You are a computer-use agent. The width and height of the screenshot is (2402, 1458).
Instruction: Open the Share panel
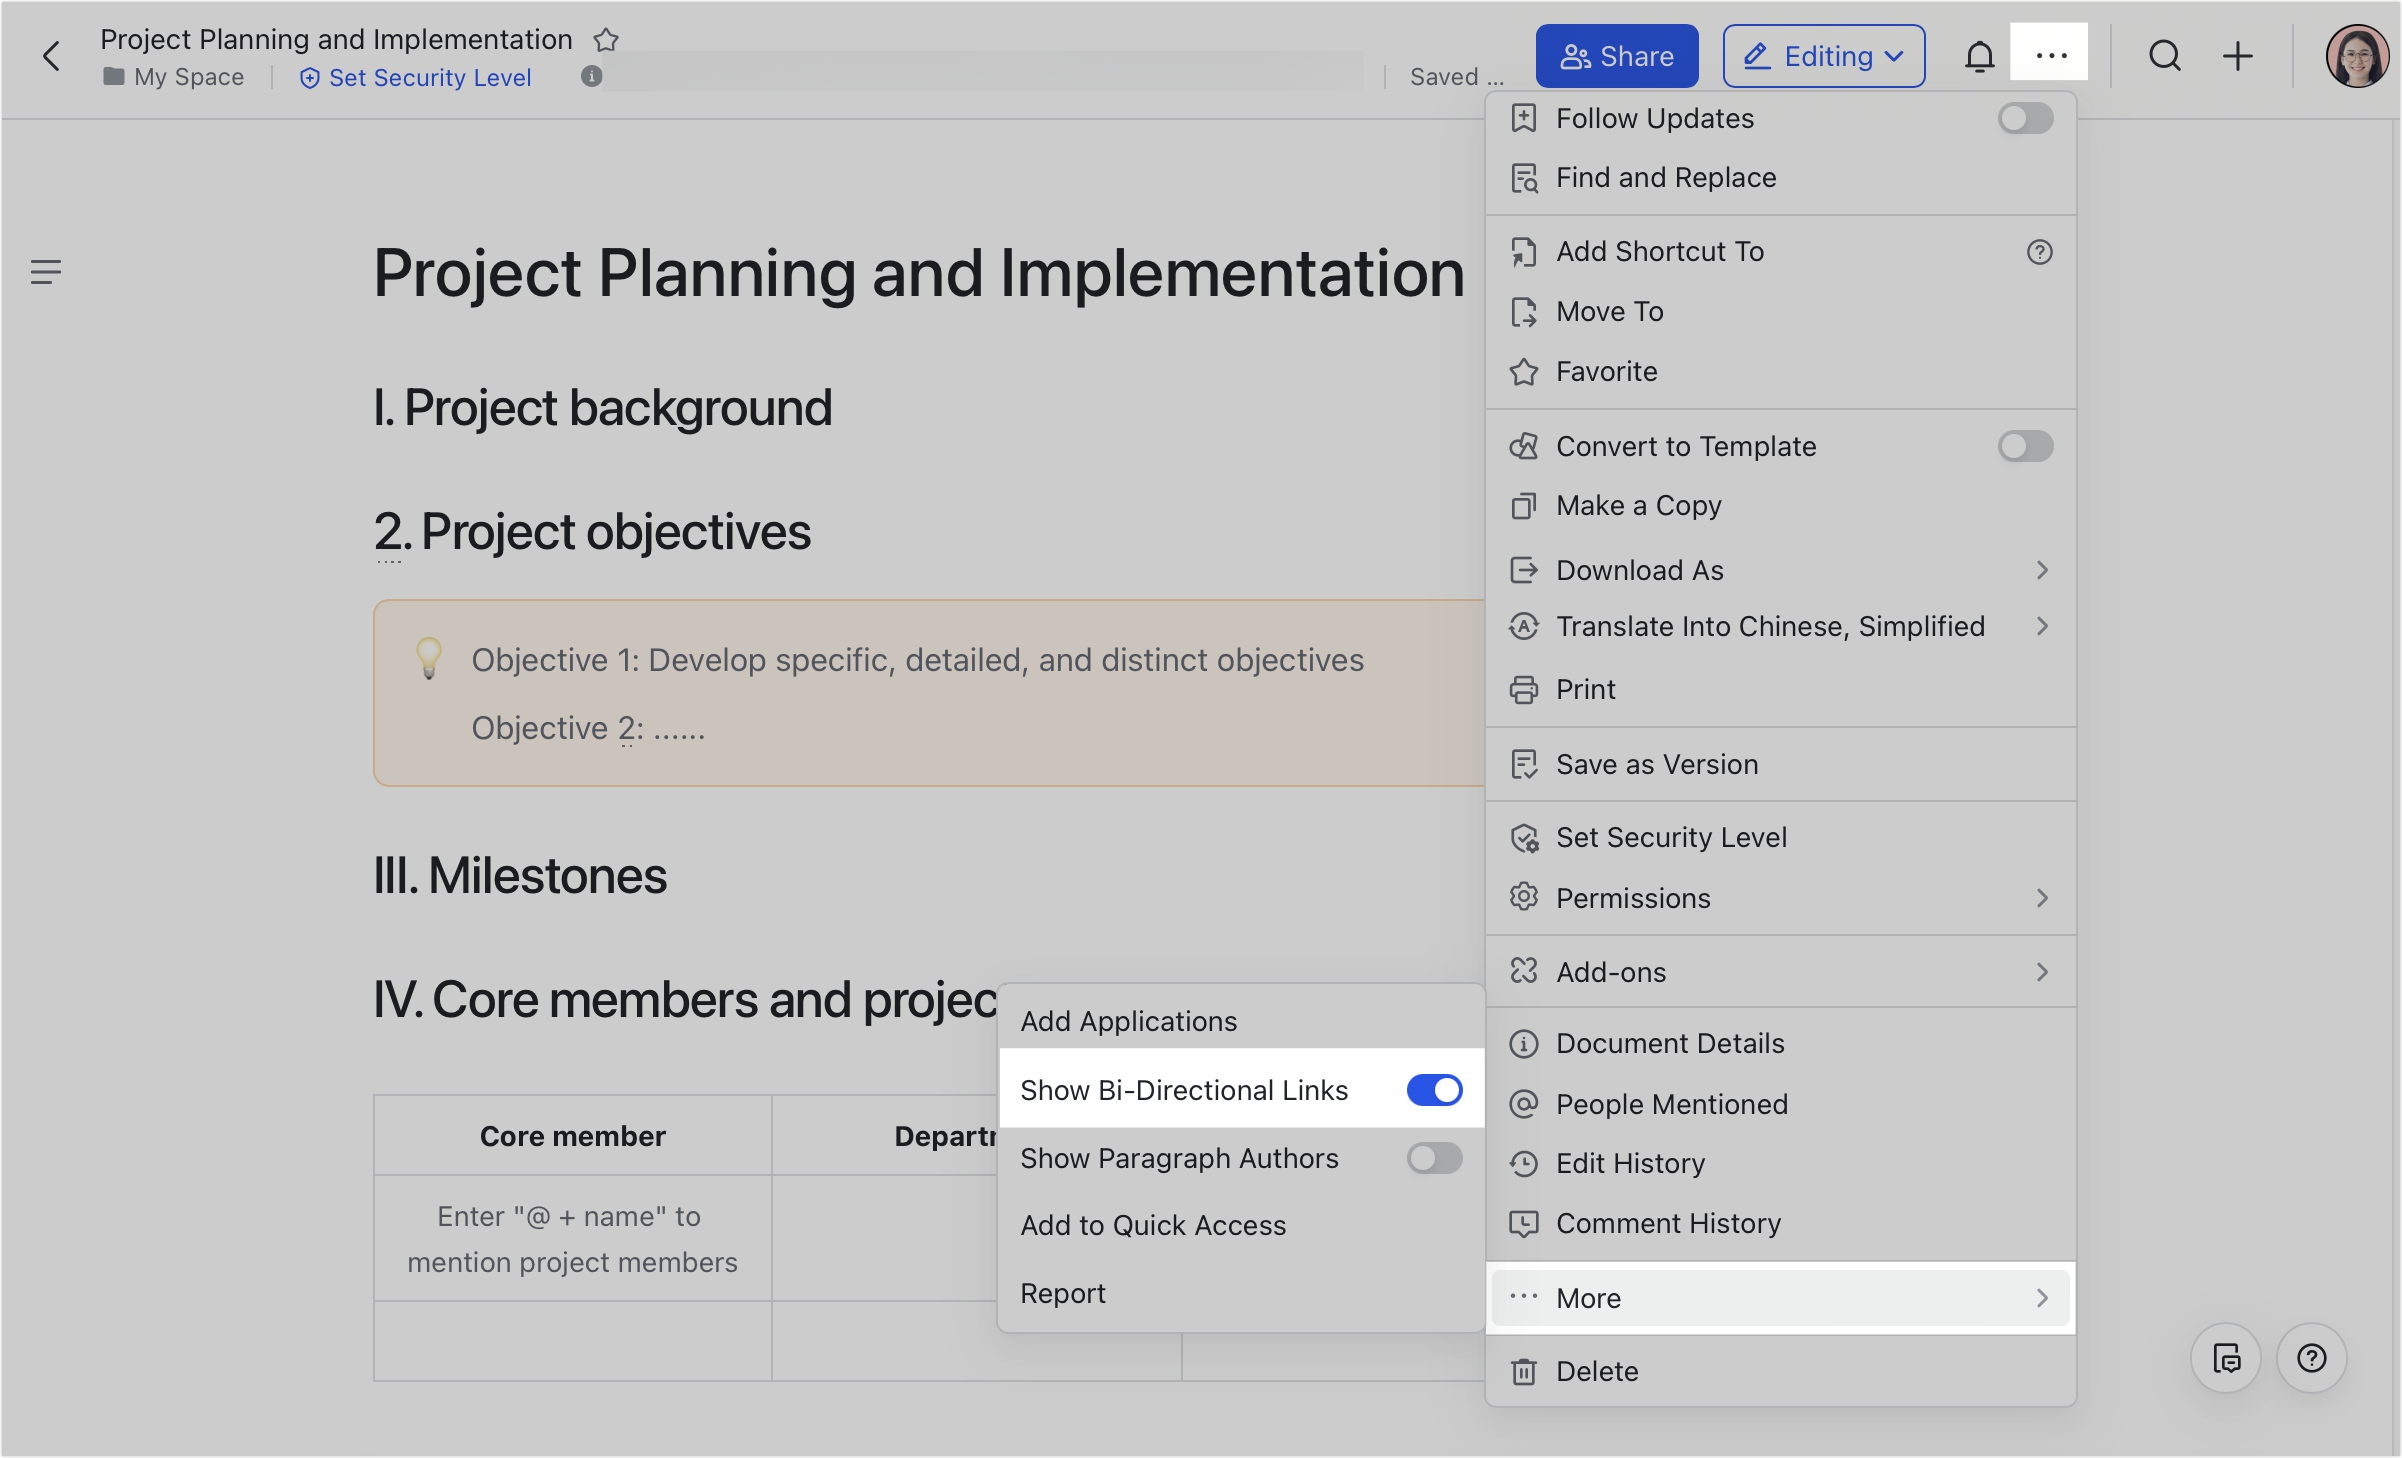coord(1615,56)
